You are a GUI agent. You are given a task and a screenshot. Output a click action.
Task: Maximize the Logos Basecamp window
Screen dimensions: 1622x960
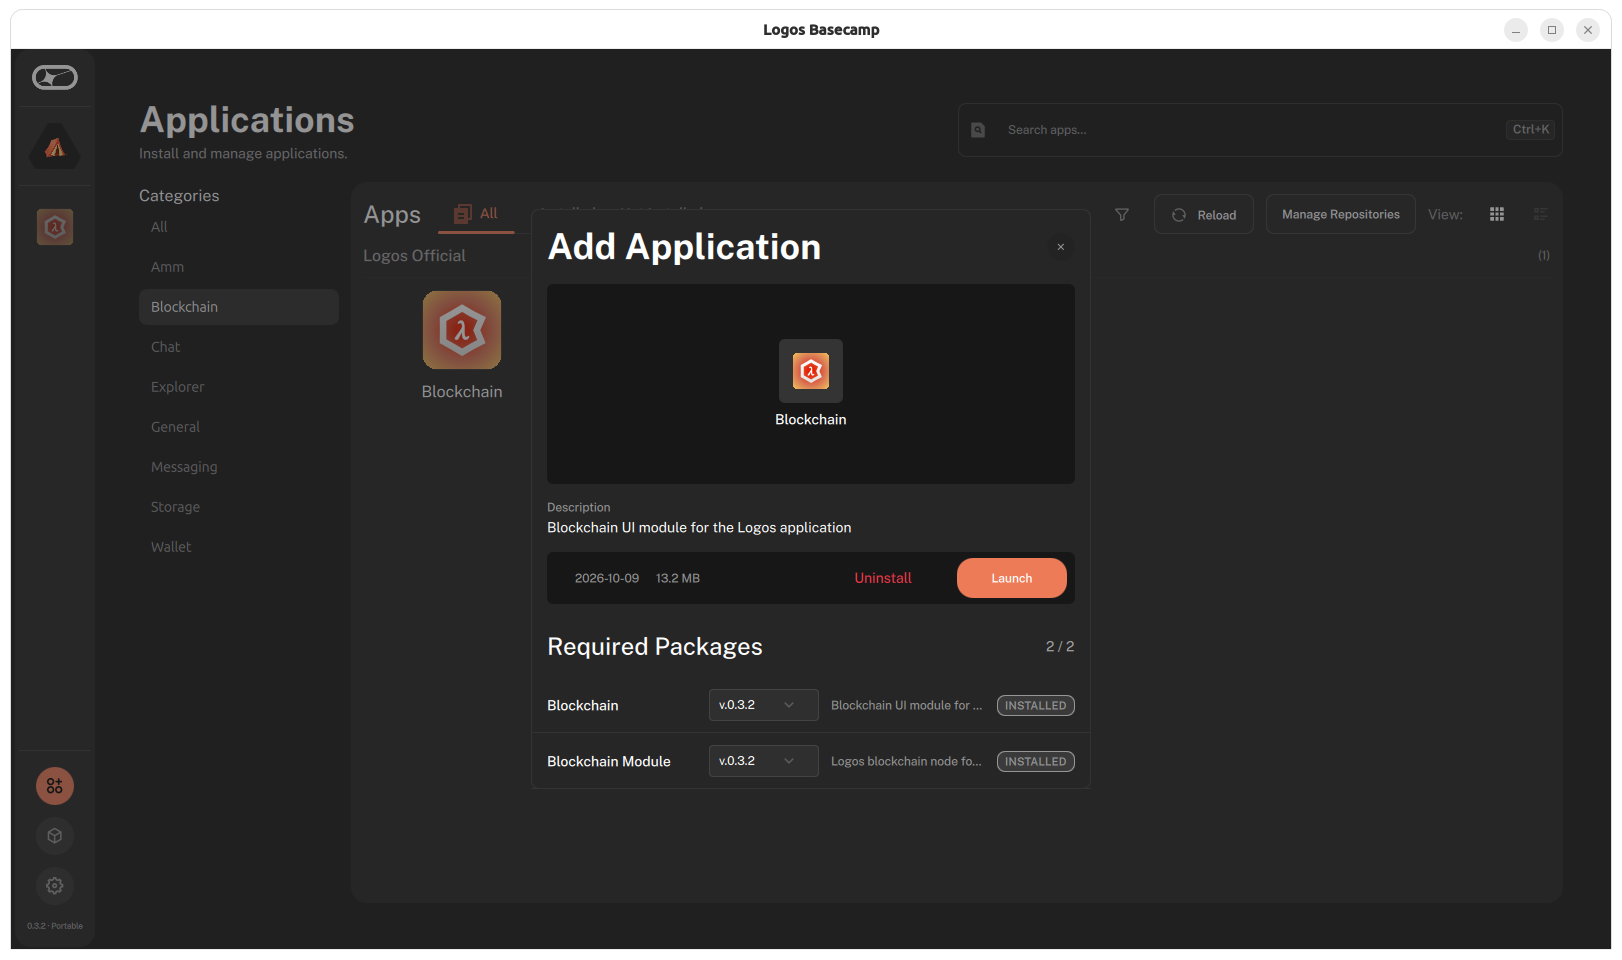tap(1552, 30)
